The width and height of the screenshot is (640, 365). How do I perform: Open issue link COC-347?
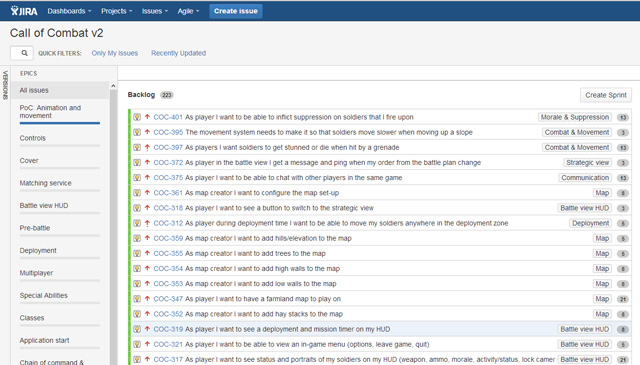point(168,299)
